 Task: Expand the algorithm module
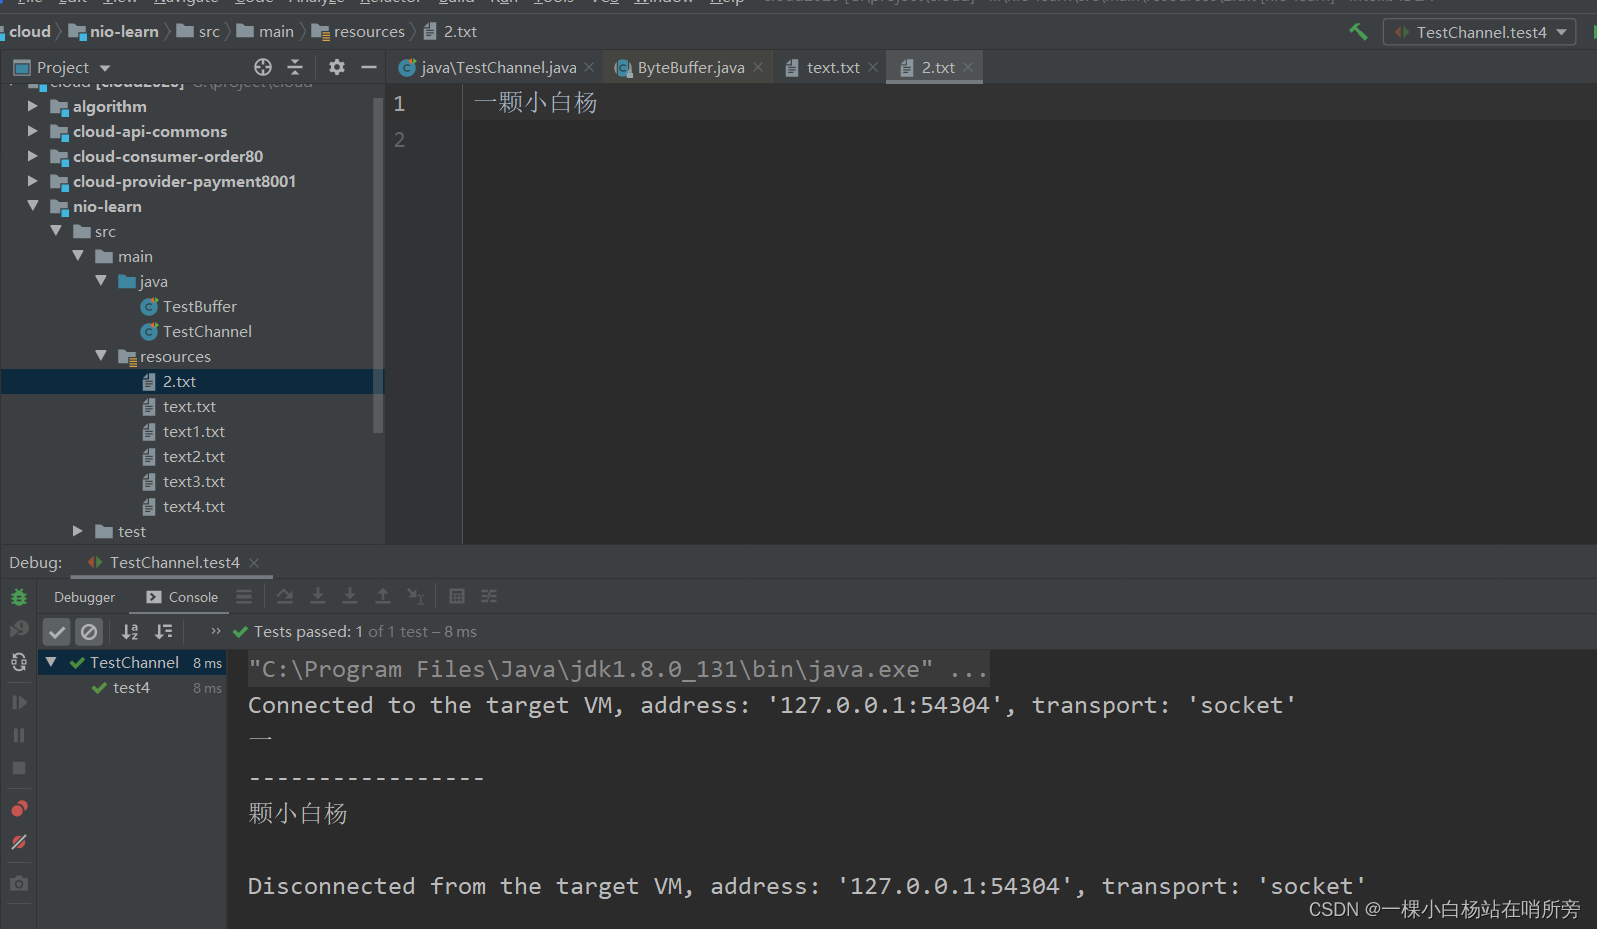tap(33, 106)
